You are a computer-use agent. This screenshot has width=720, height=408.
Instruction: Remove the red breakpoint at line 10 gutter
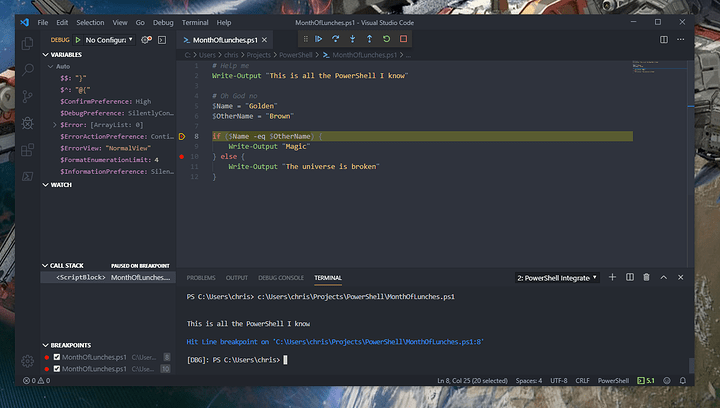[x=182, y=156]
